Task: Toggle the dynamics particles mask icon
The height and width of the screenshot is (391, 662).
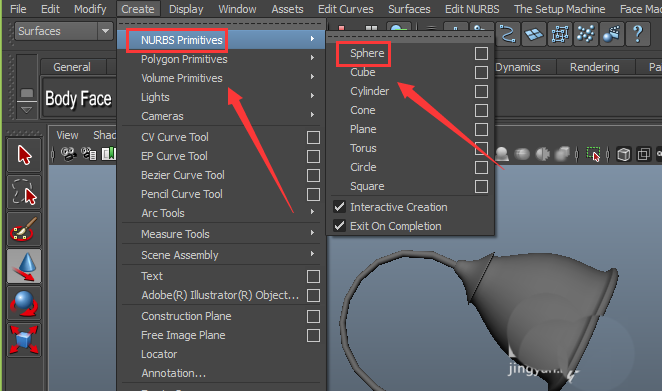Action: coord(586,34)
